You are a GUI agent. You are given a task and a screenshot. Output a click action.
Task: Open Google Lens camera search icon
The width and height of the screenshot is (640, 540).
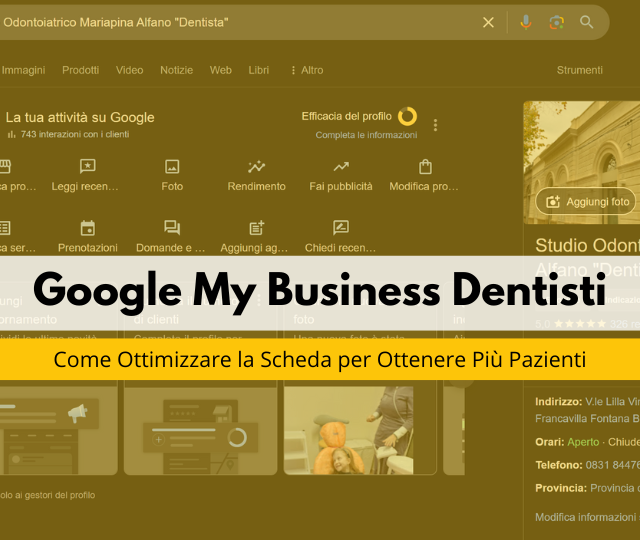pyautogui.click(x=557, y=22)
